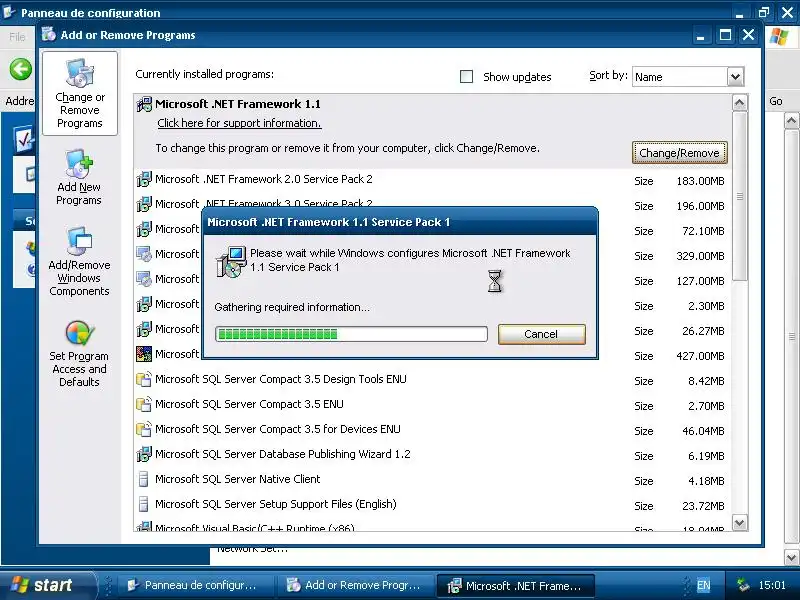This screenshot has width=800, height=600.
Task: Select Microsoft SQL Server Setup Support Files (English)
Action: point(433,505)
